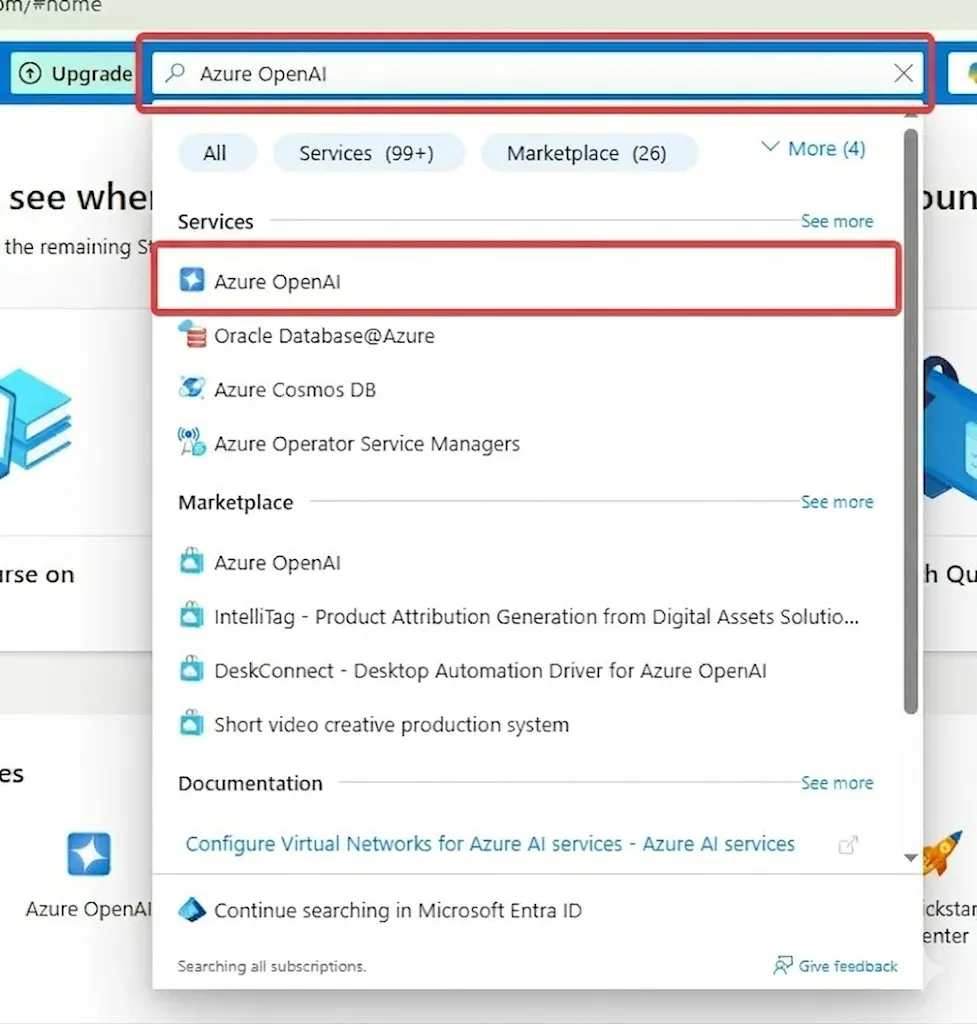Select Azure OpenAI under Services
Viewport: 977px width, 1024px height.
click(528, 281)
